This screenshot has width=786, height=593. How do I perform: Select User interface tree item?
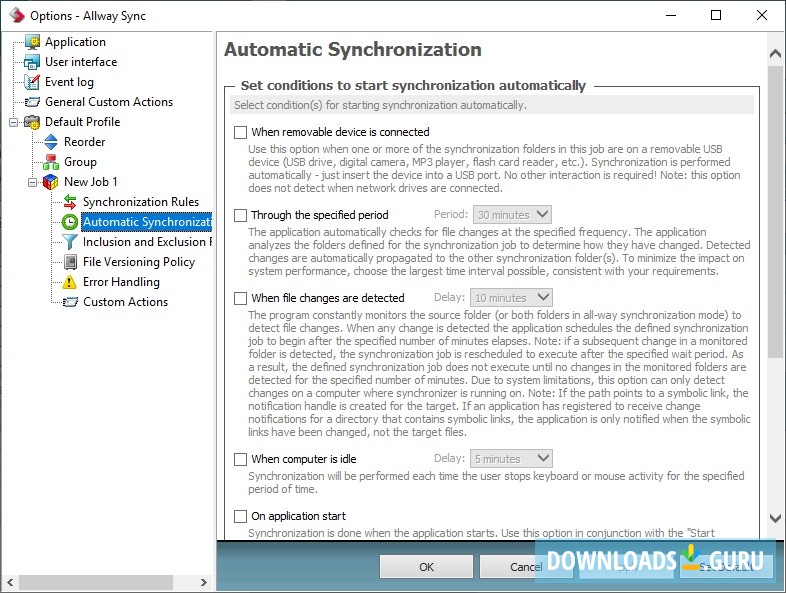81,62
